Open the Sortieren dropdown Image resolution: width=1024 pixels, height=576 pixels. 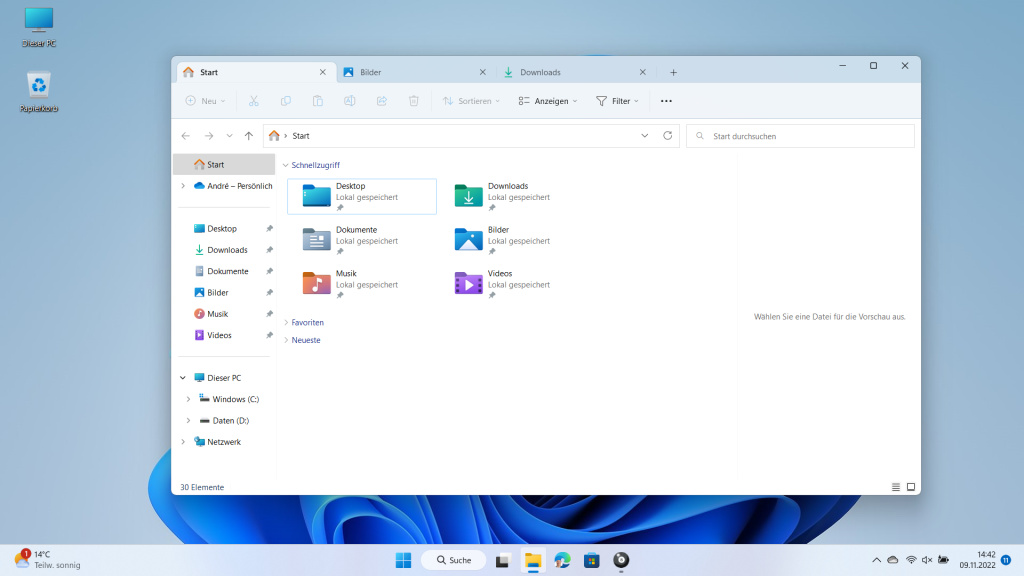click(x=470, y=101)
